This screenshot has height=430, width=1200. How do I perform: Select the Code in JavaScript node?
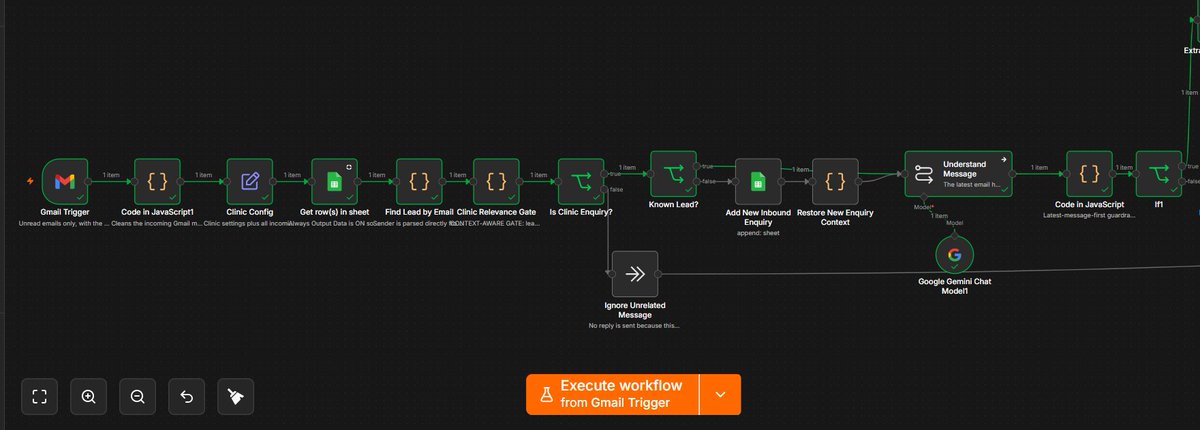[x=1090, y=174]
